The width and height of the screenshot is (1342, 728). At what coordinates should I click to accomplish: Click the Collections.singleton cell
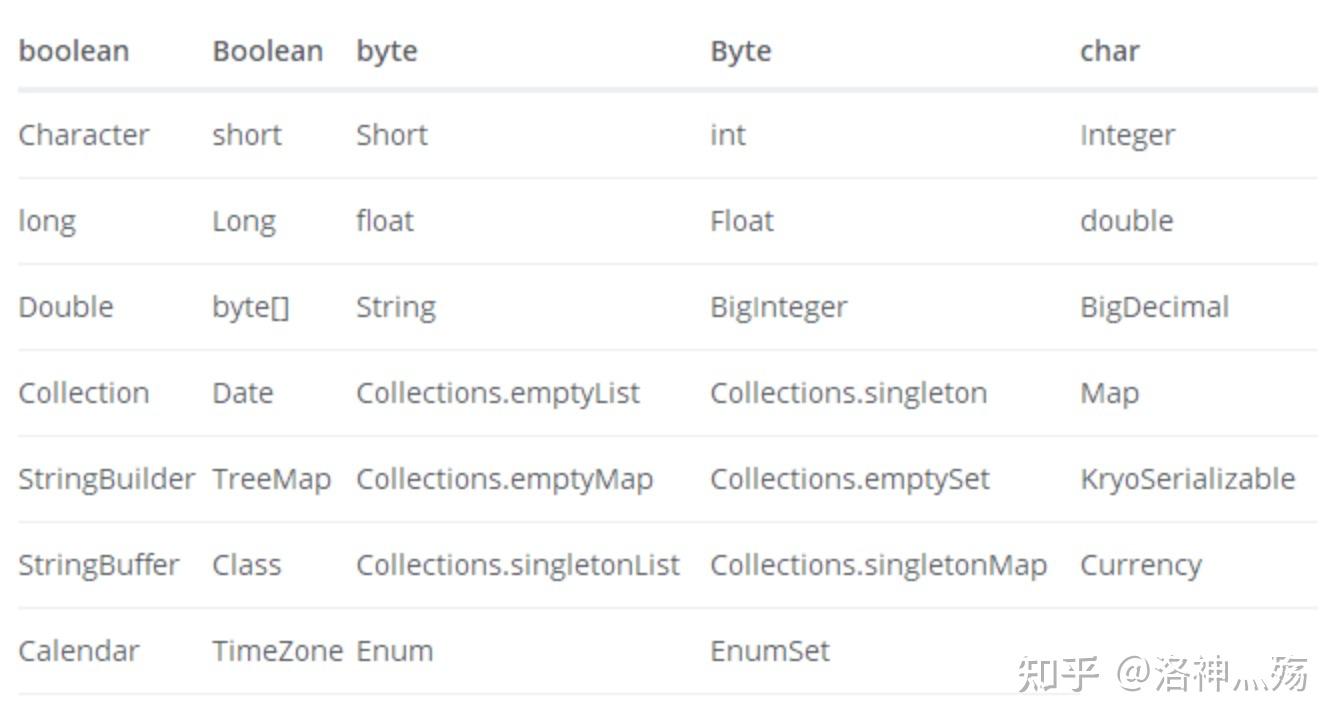(848, 393)
